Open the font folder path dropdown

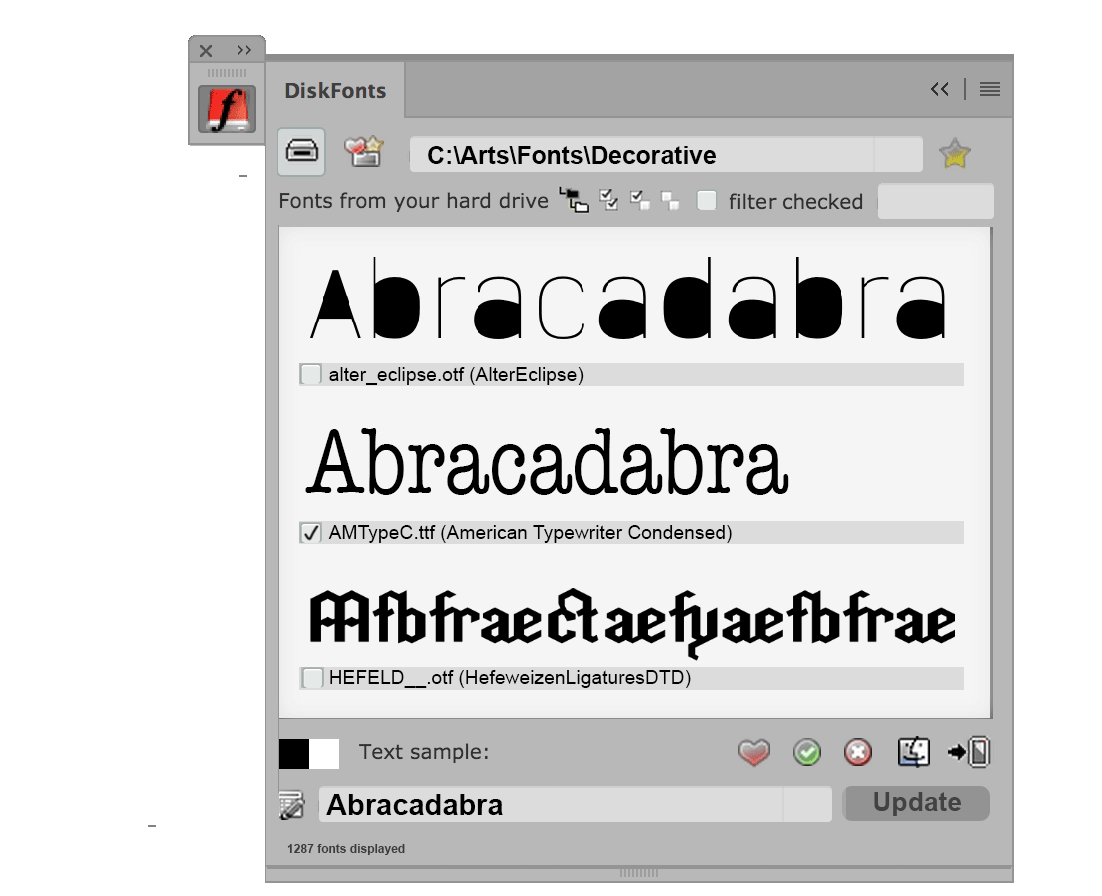pyautogui.click(x=897, y=155)
